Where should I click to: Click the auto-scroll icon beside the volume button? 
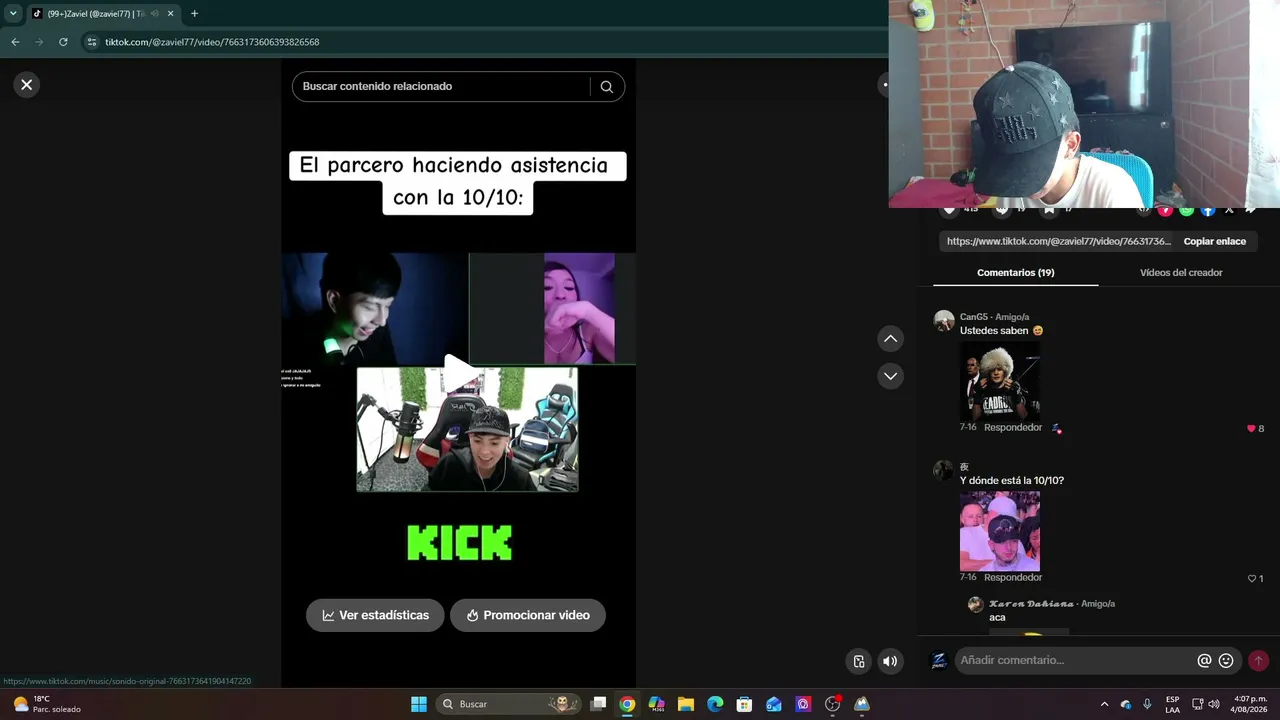click(x=859, y=661)
